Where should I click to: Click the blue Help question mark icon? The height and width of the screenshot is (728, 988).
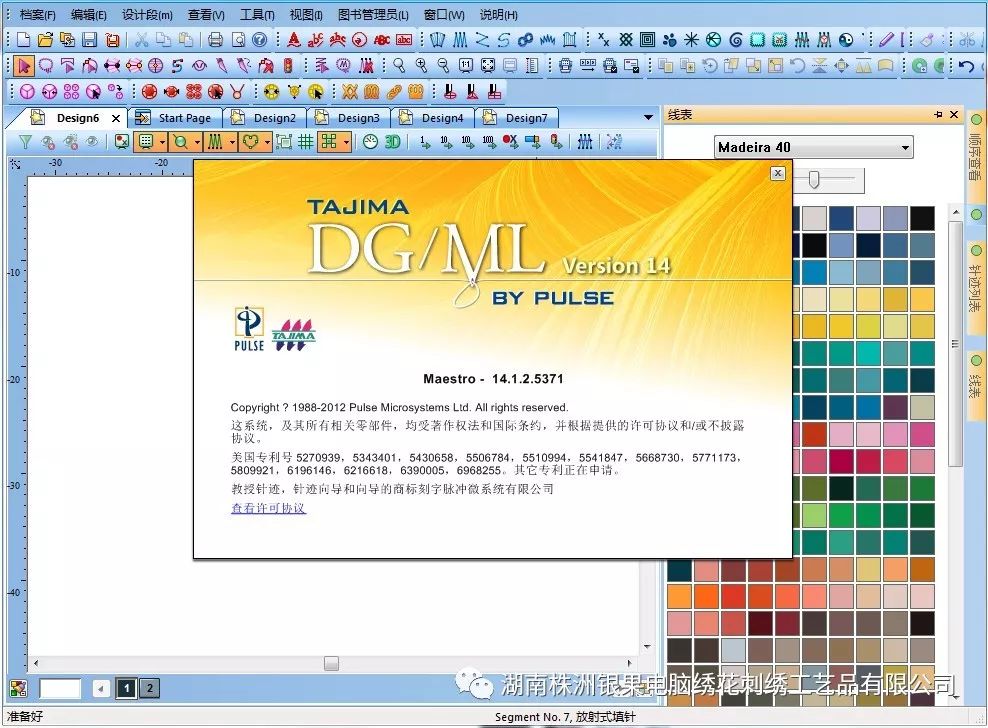(x=260, y=40)
